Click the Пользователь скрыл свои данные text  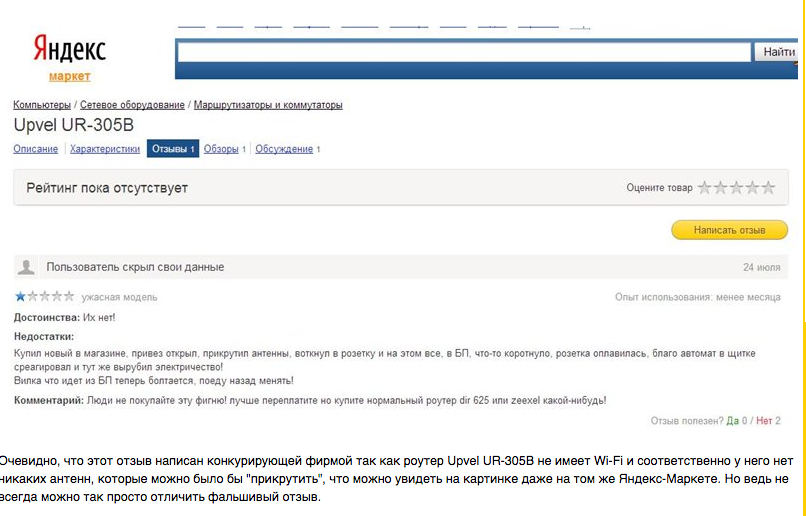[x=135, y=267]
